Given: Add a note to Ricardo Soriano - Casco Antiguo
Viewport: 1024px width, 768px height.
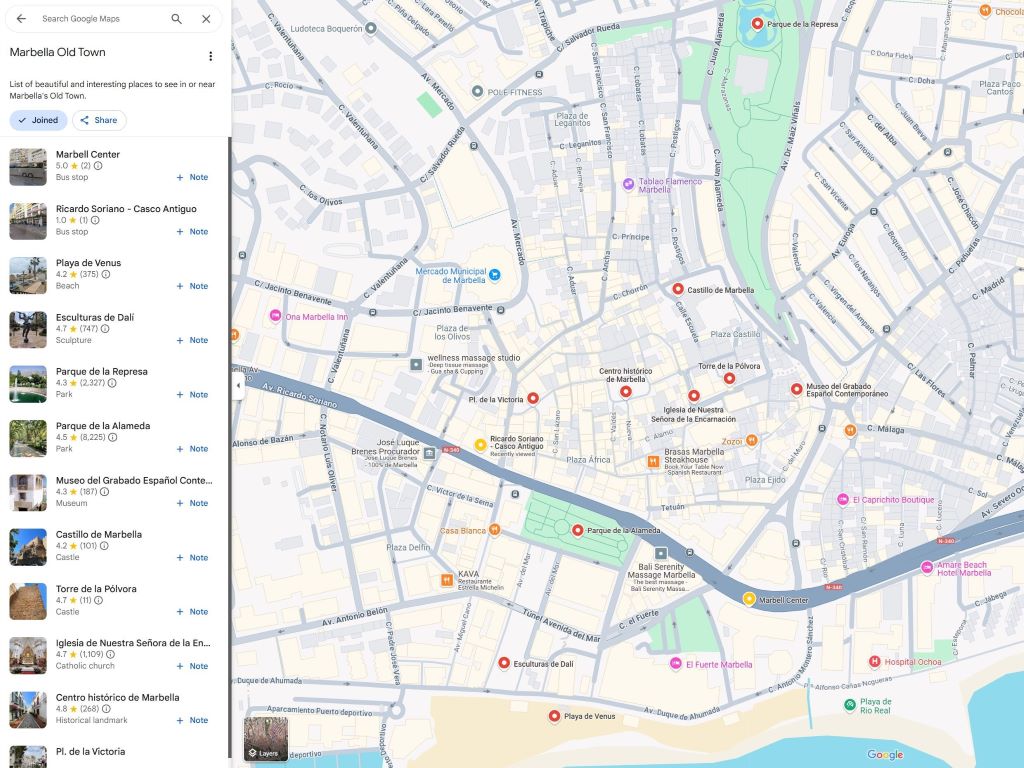Looking at the screenshot, I should (x=193, y=231).
